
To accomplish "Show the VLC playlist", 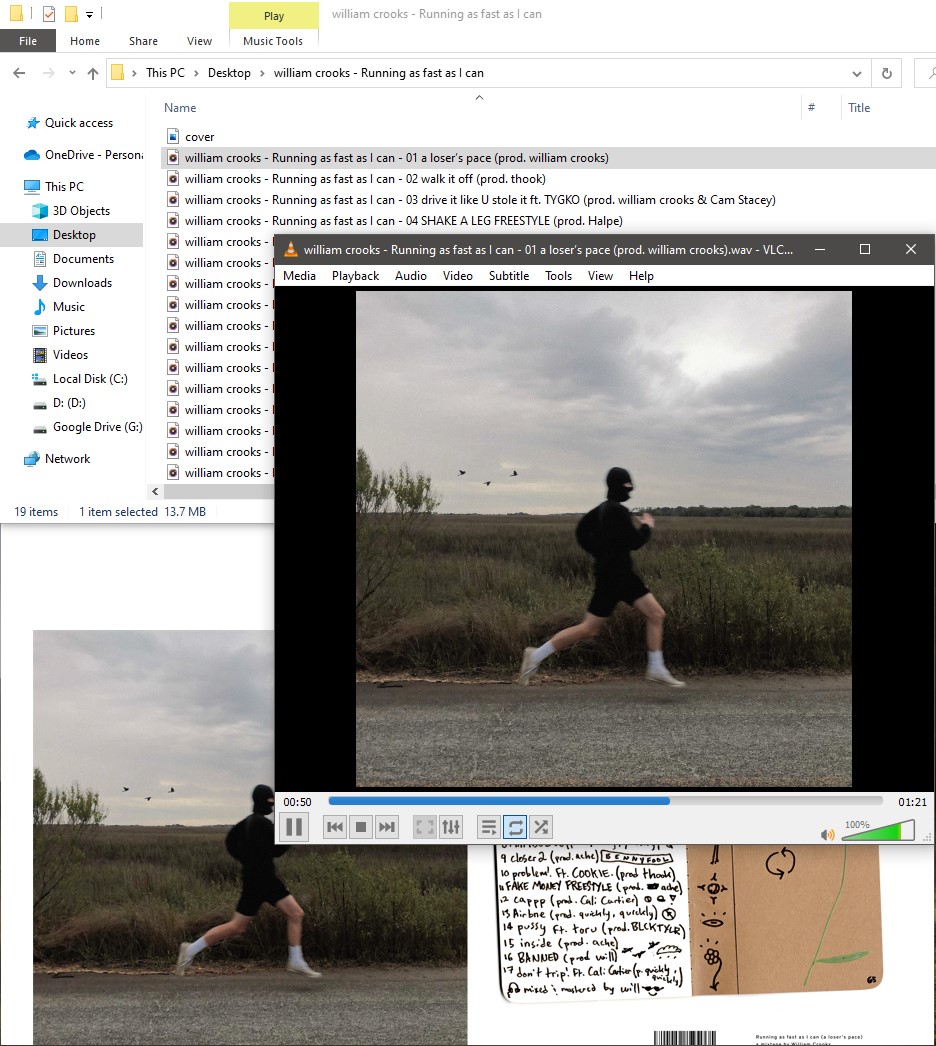I will pos(489,827).
